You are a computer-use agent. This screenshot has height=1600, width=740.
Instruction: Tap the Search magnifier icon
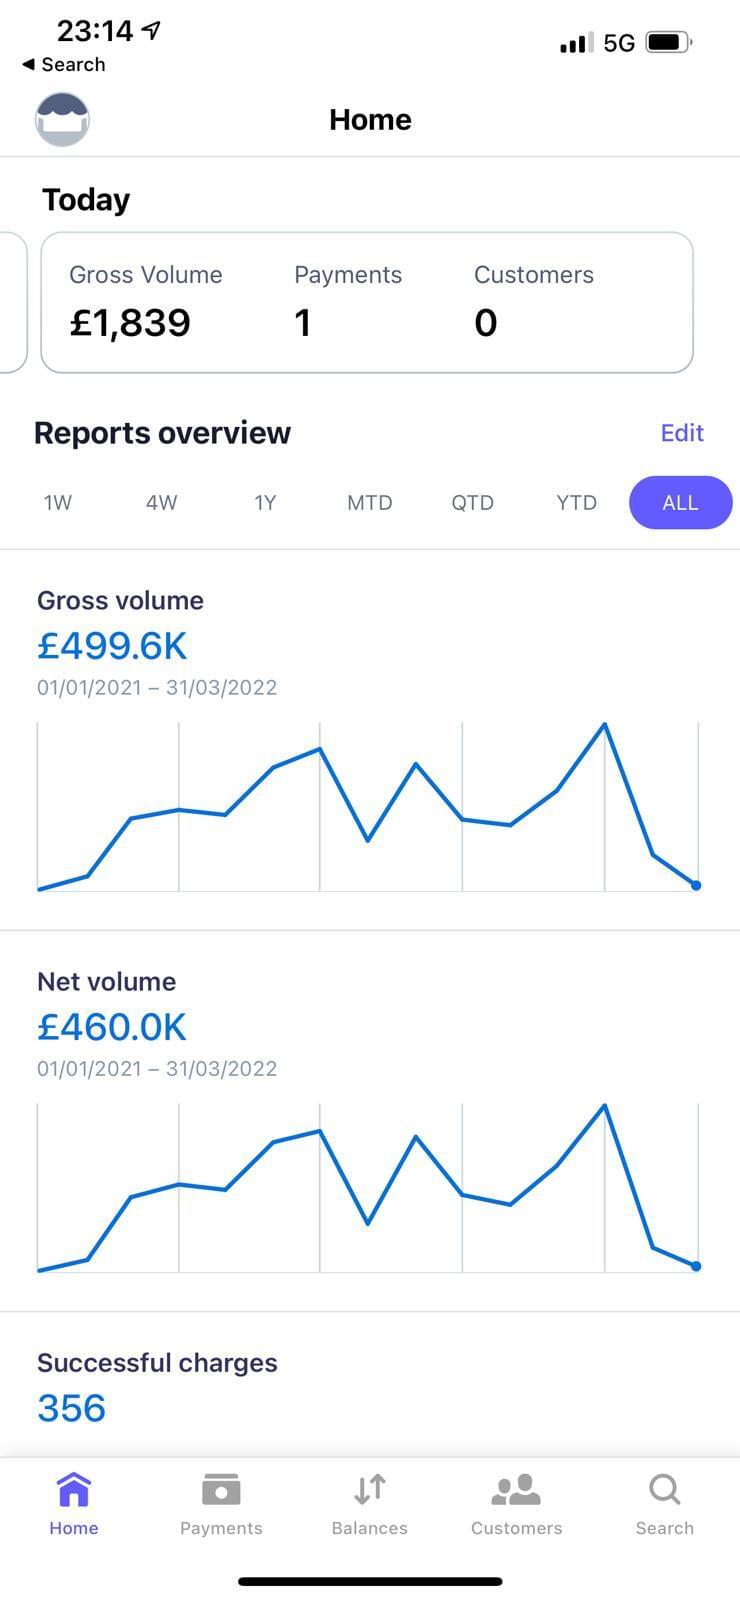pos(664,1490)
